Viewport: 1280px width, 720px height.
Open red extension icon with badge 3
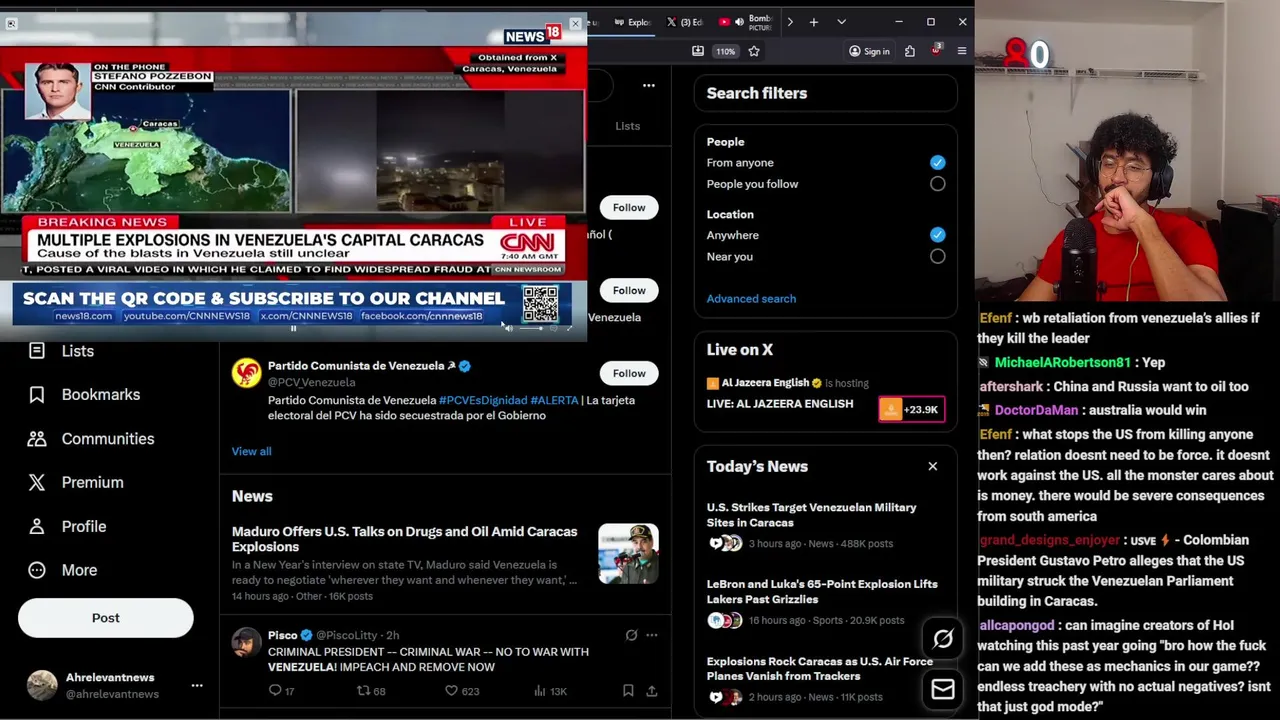pyautogui.click(x=936, y=50)
